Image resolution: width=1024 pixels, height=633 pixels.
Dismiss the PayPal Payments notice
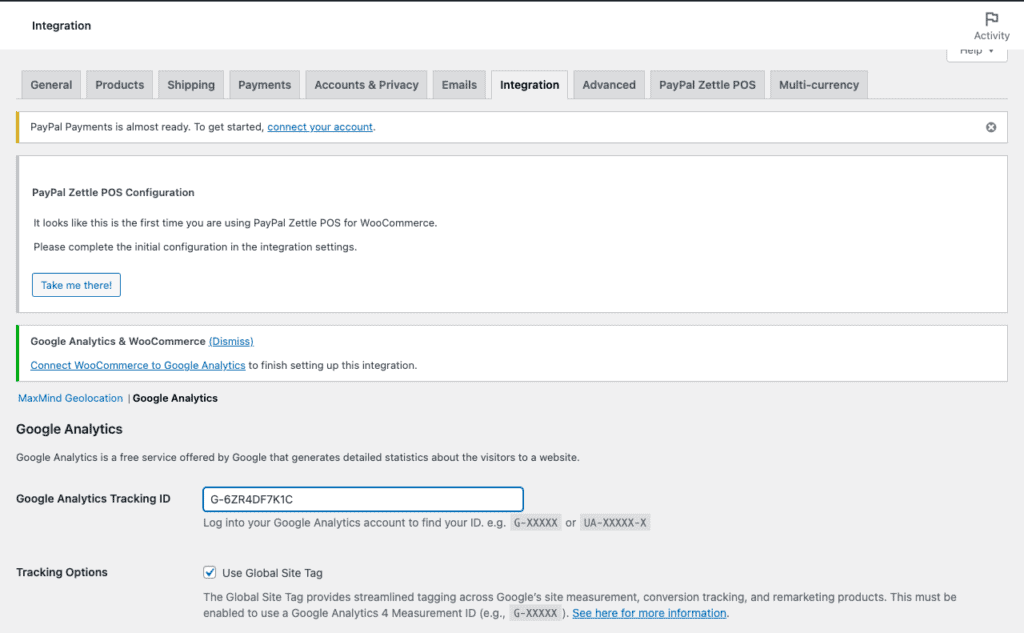tap(991, 127)
